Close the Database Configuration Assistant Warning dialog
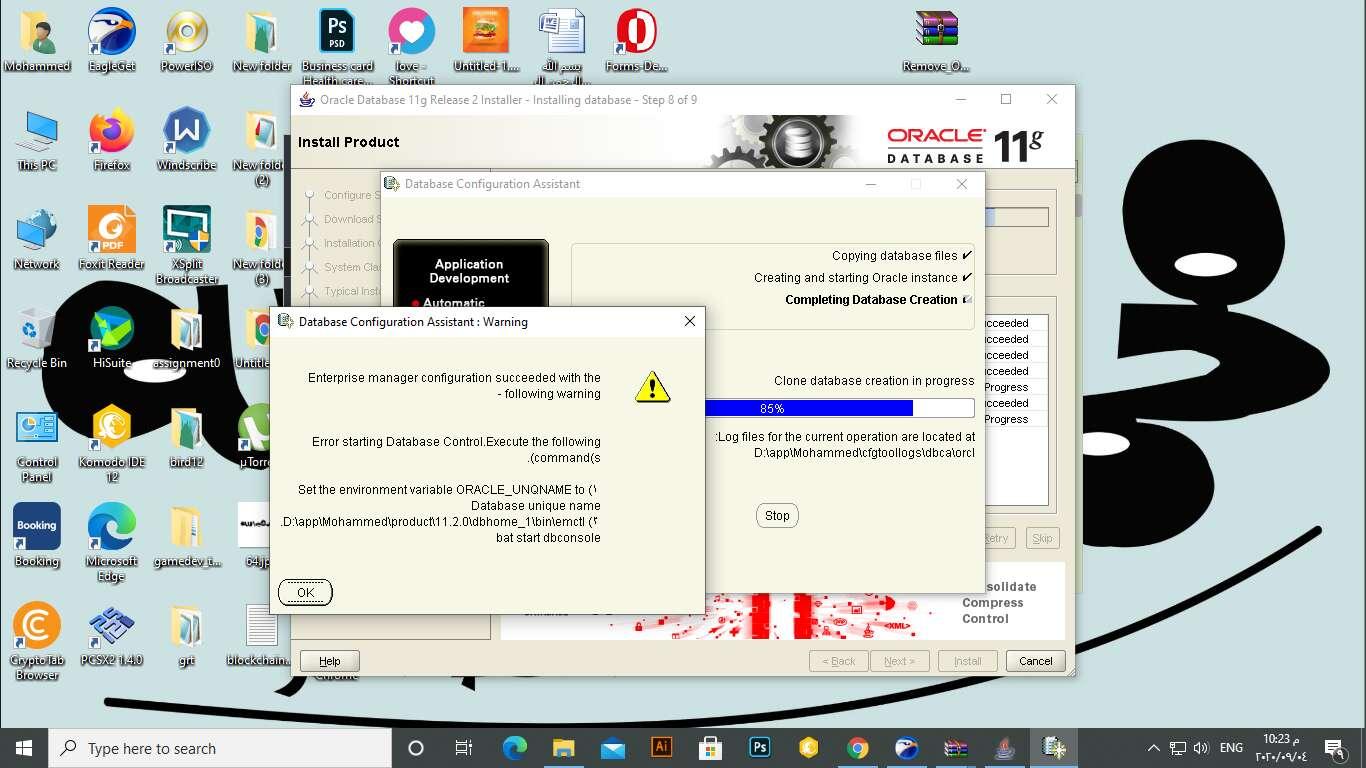Image resolution: width=1366 pixels, height=768 pixels. coord(689,321)
